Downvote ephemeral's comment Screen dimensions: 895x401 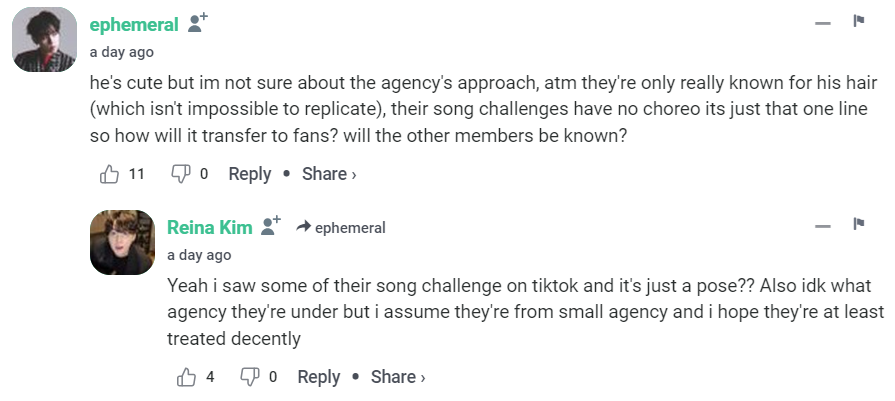click(181, 174)
